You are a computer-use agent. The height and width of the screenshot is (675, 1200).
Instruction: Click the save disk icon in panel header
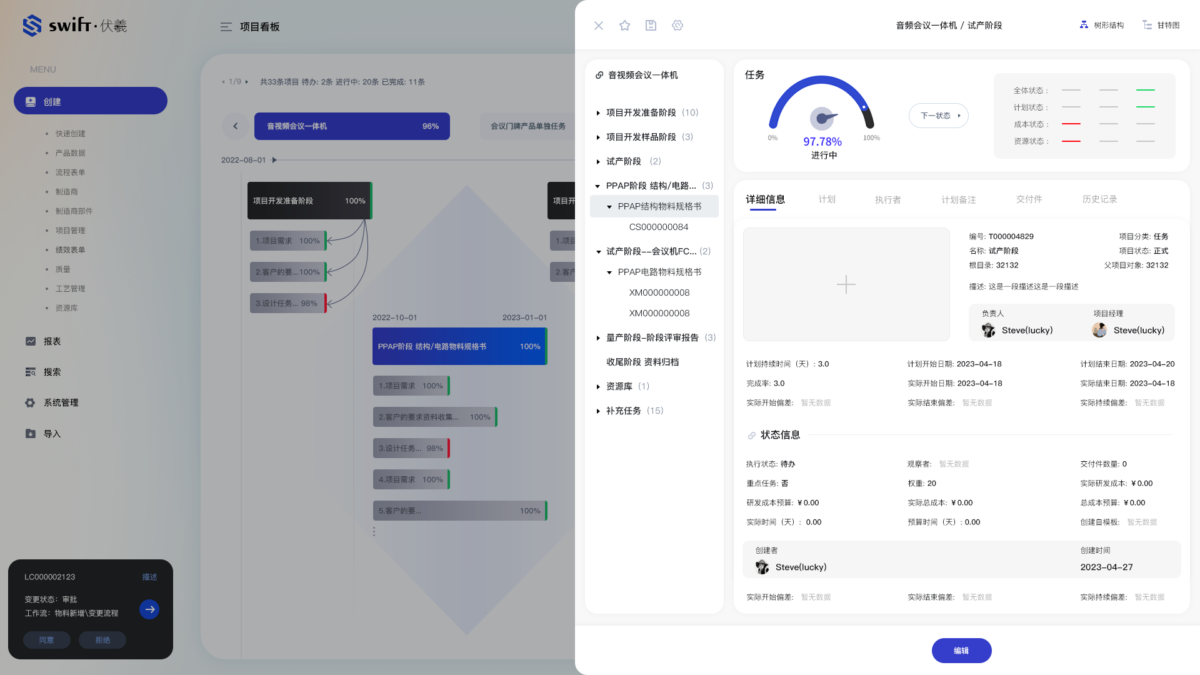651,25
